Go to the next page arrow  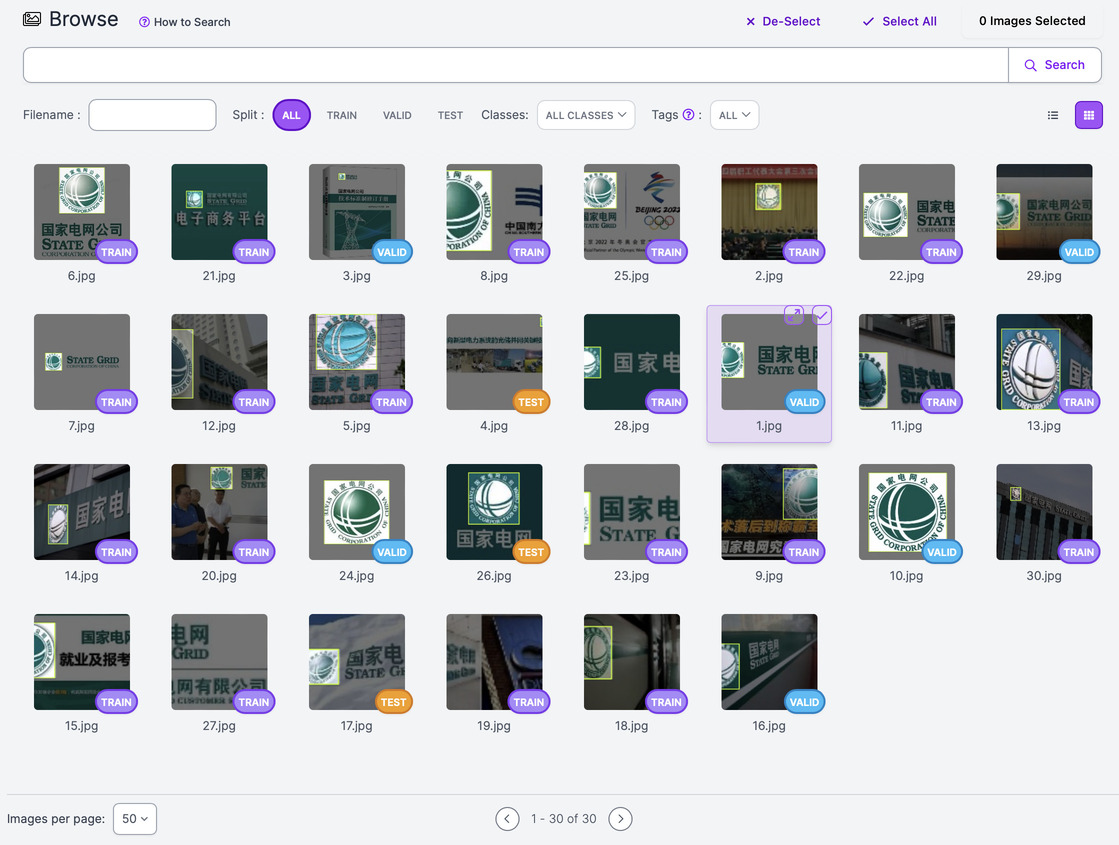[620, 819]
